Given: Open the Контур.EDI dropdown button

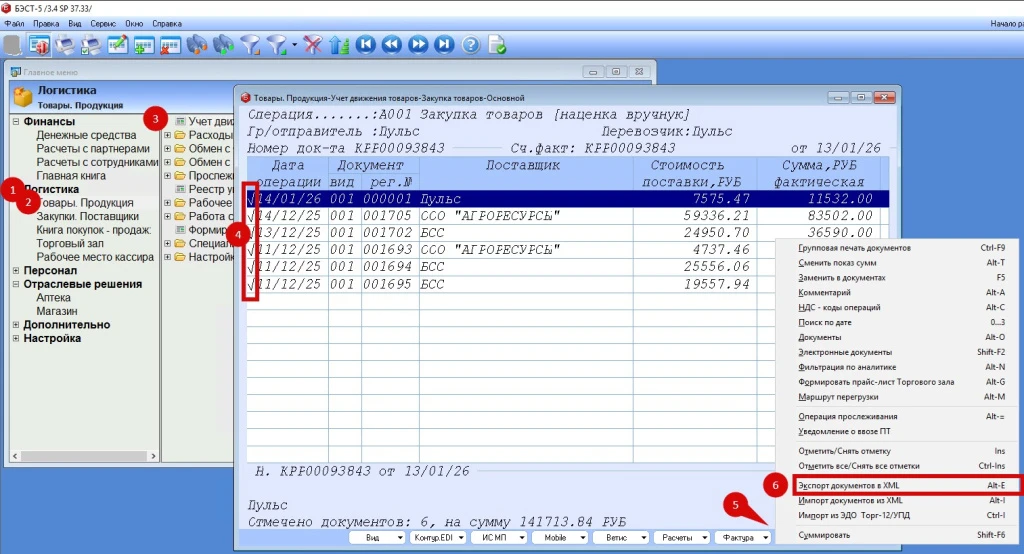Looking at the screenshot, I should [438, 537].
